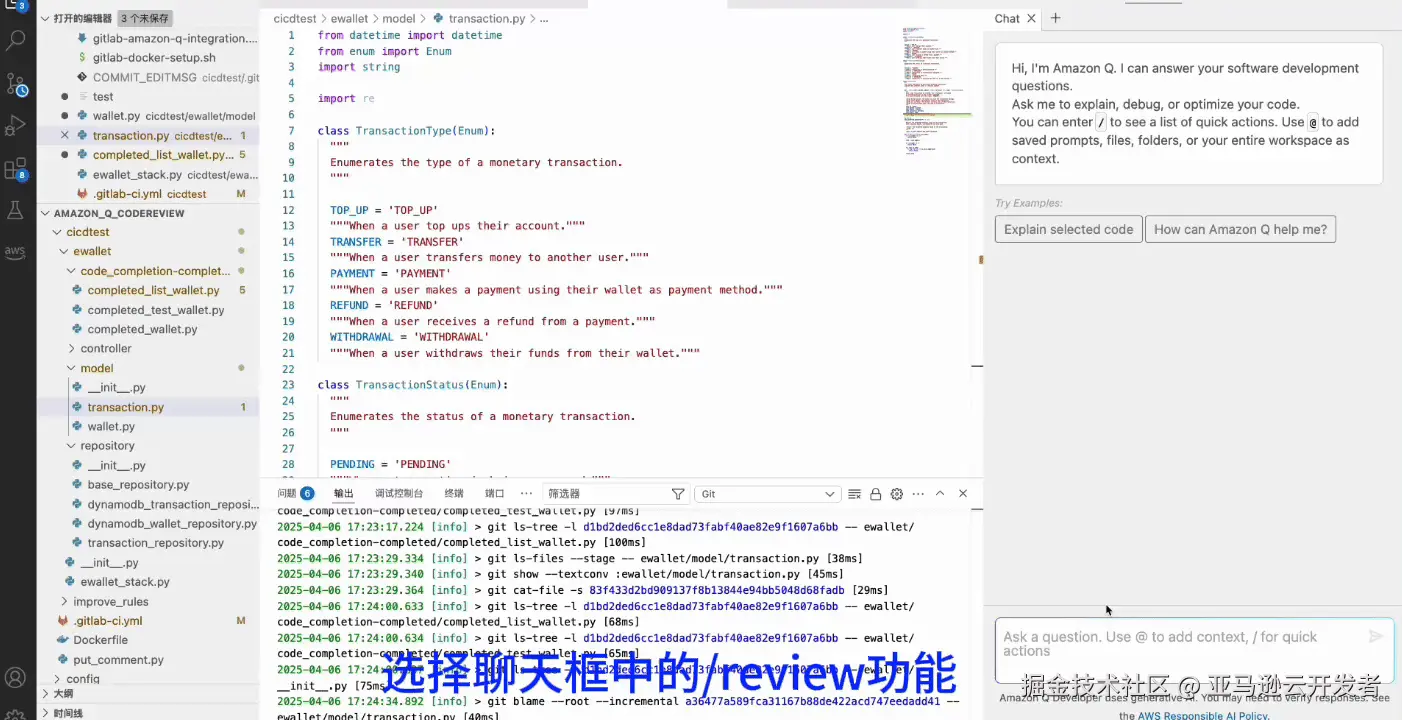Viewport: 1402px width, 720px height.
Task: Open more actions in output panel toolbar
Action: pyautogui.click(x=918, y=494)
